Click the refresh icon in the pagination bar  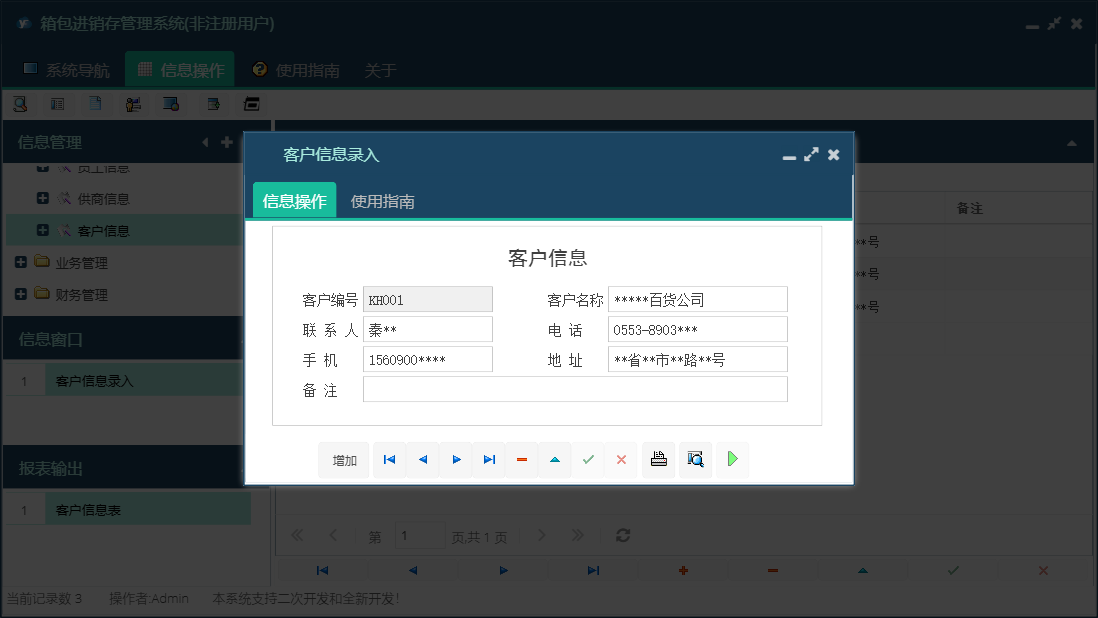coord(622,535)
